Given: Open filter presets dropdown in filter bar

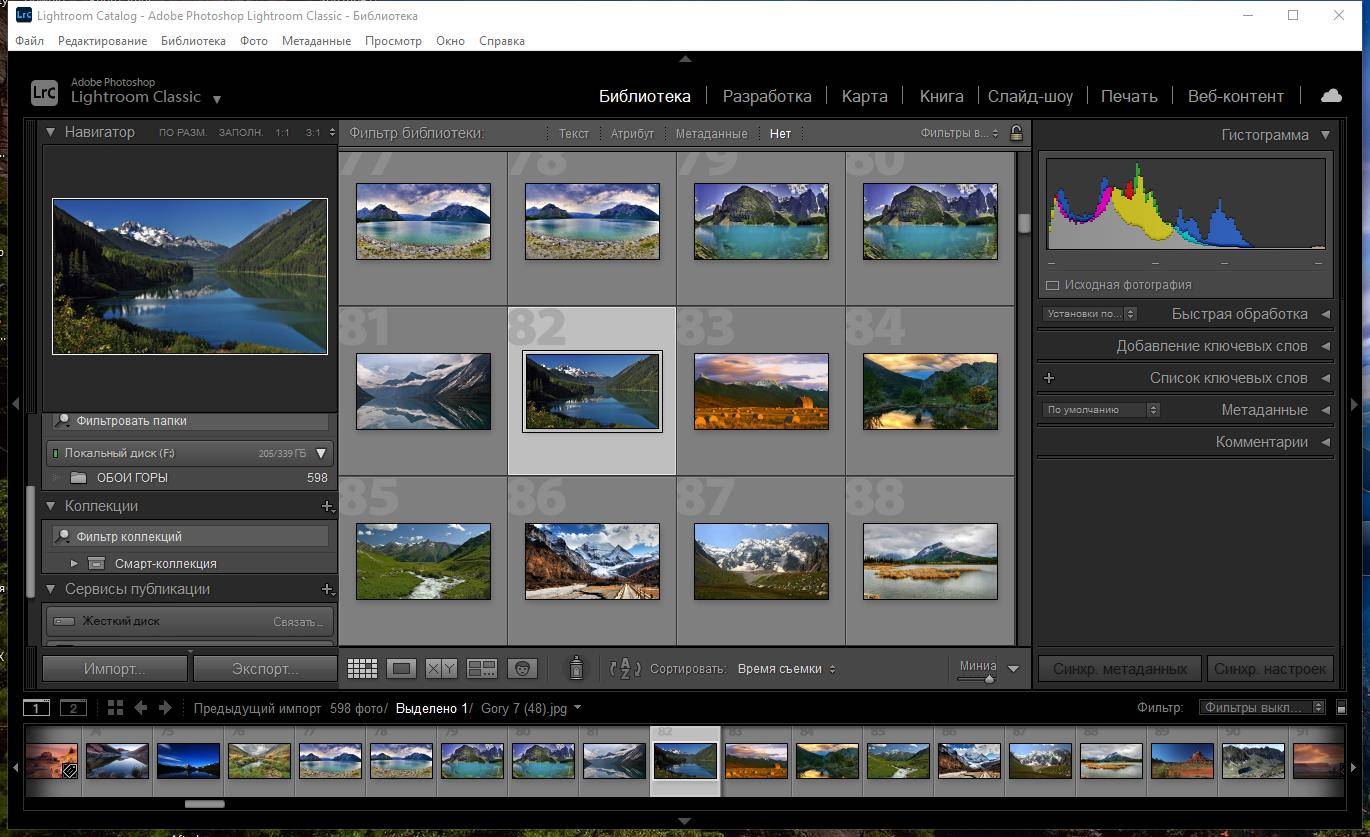Looking at the screenshot, I should [x=960, y=133].
